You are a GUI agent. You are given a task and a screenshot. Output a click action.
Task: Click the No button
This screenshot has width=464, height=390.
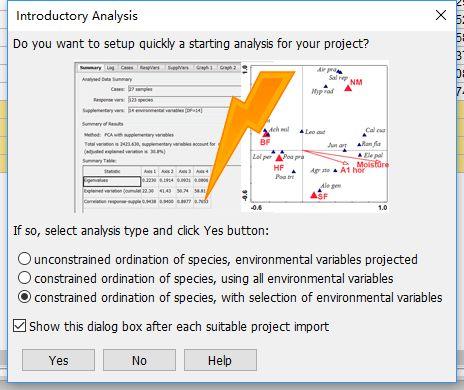coord(139,360)
